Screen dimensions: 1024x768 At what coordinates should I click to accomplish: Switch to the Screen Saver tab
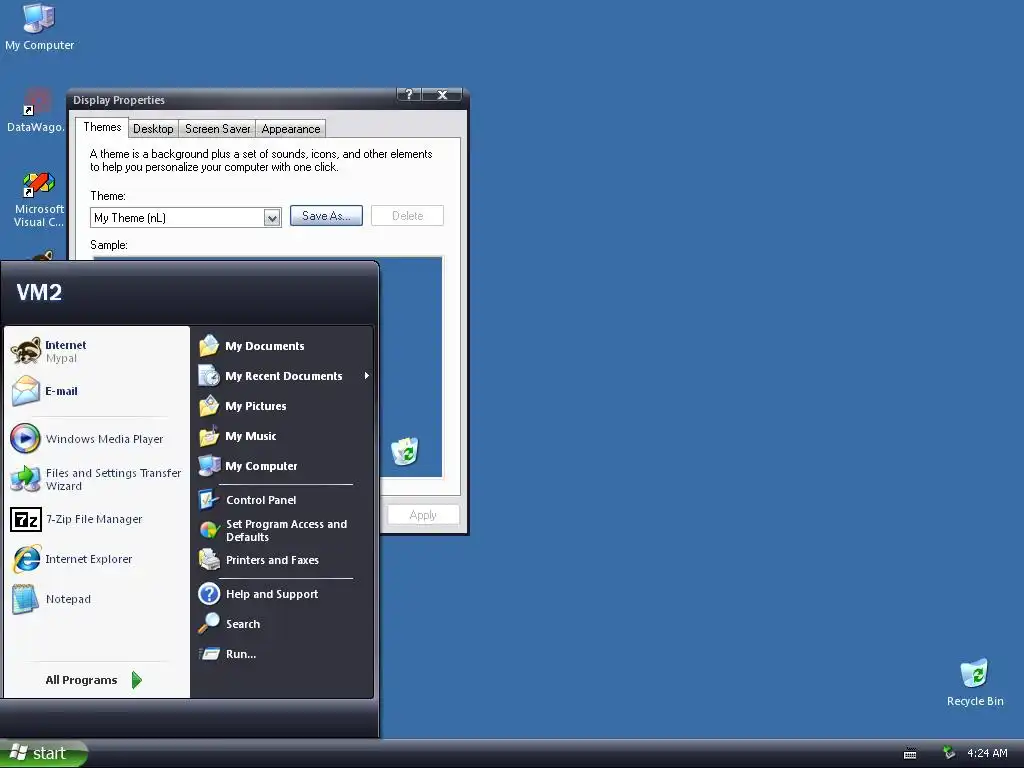pyautogui.click(x=217, y=129)
